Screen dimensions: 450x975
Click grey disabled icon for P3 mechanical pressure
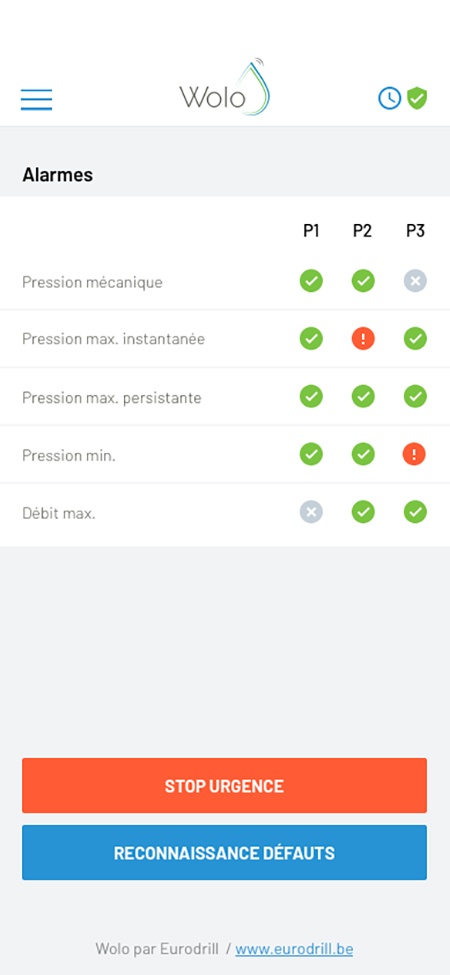pyautogui.click(x=415, y=281)
